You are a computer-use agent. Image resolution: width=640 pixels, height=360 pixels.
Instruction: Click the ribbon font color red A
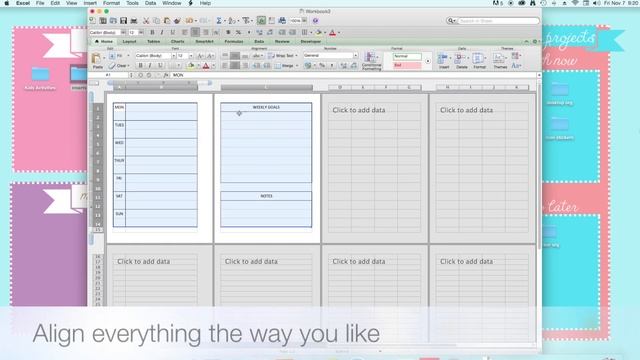[206, 66]
